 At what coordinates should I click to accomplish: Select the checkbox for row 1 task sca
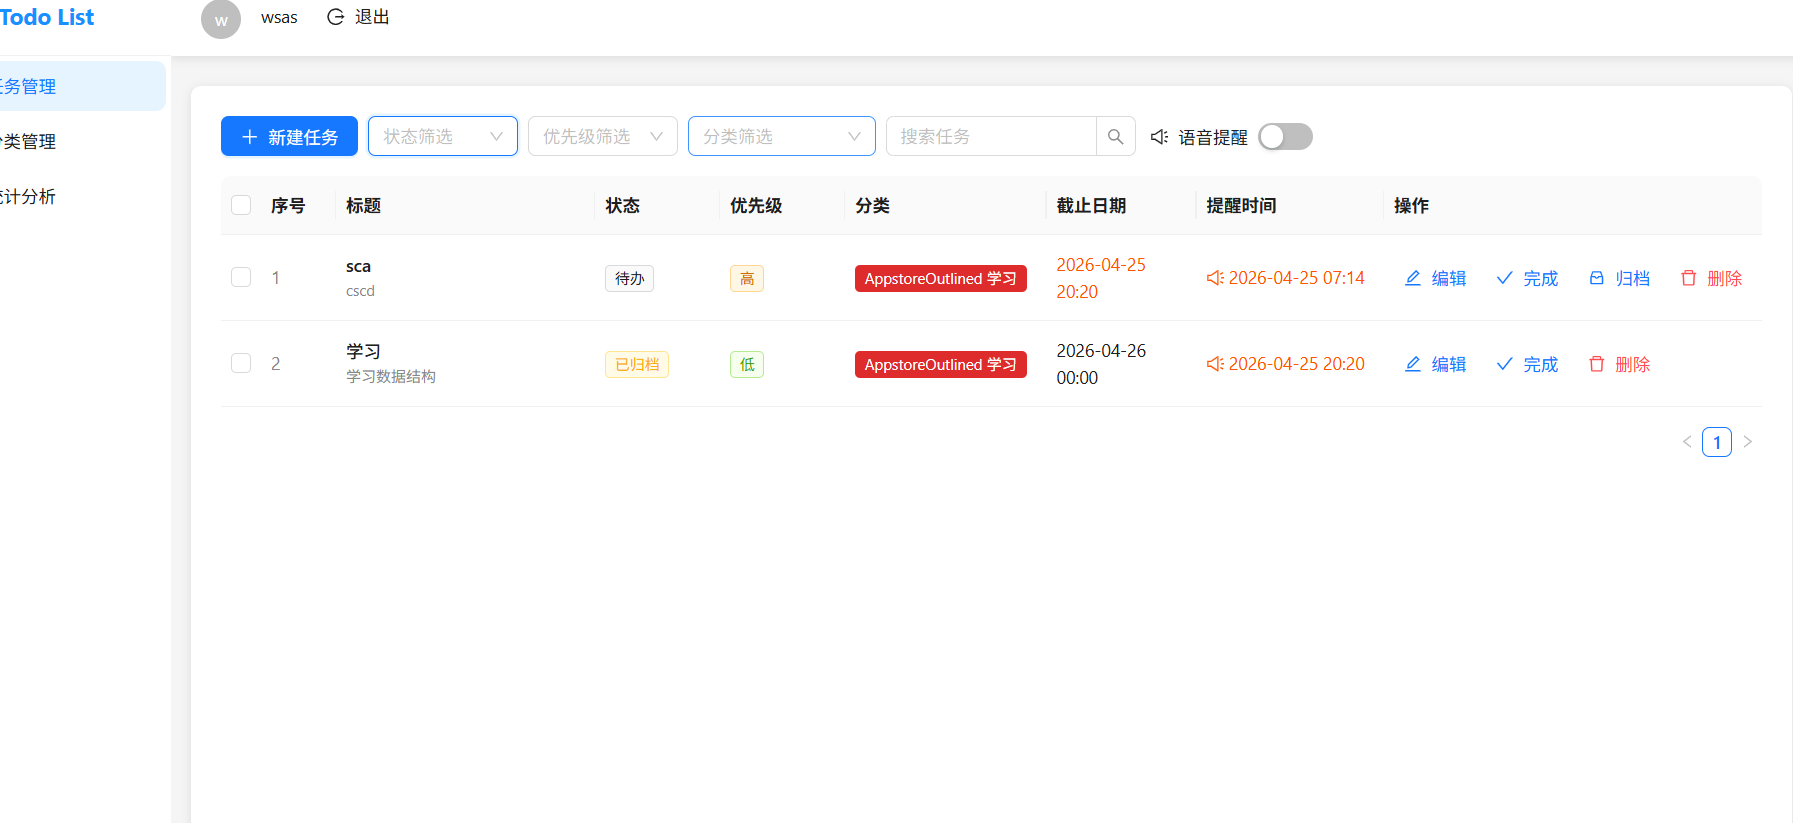coord(241,277)
